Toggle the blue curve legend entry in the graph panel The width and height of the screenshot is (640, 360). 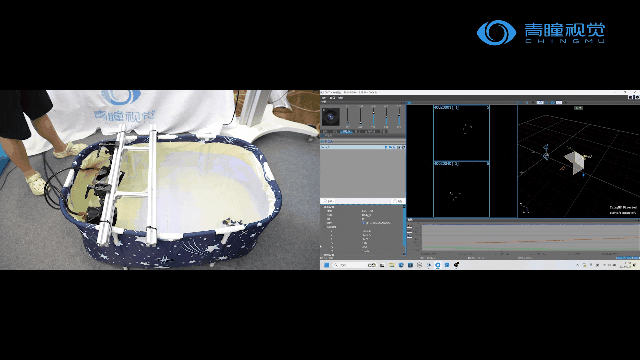click(x=409, y=237)
